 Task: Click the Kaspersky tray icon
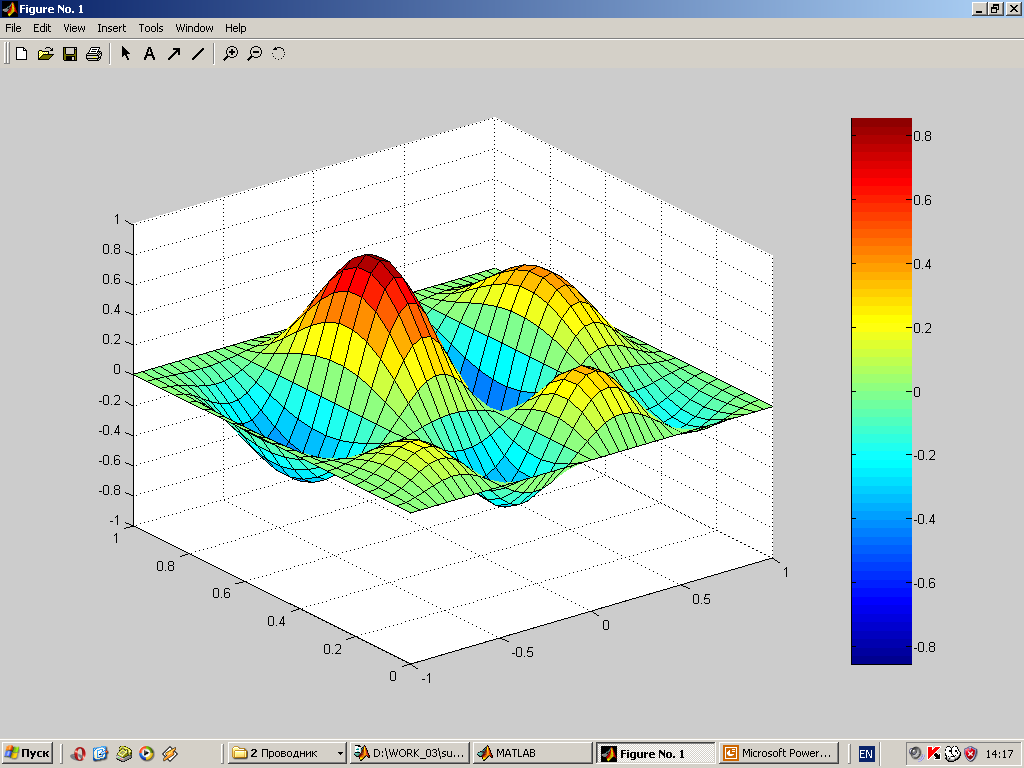(934, 754)
